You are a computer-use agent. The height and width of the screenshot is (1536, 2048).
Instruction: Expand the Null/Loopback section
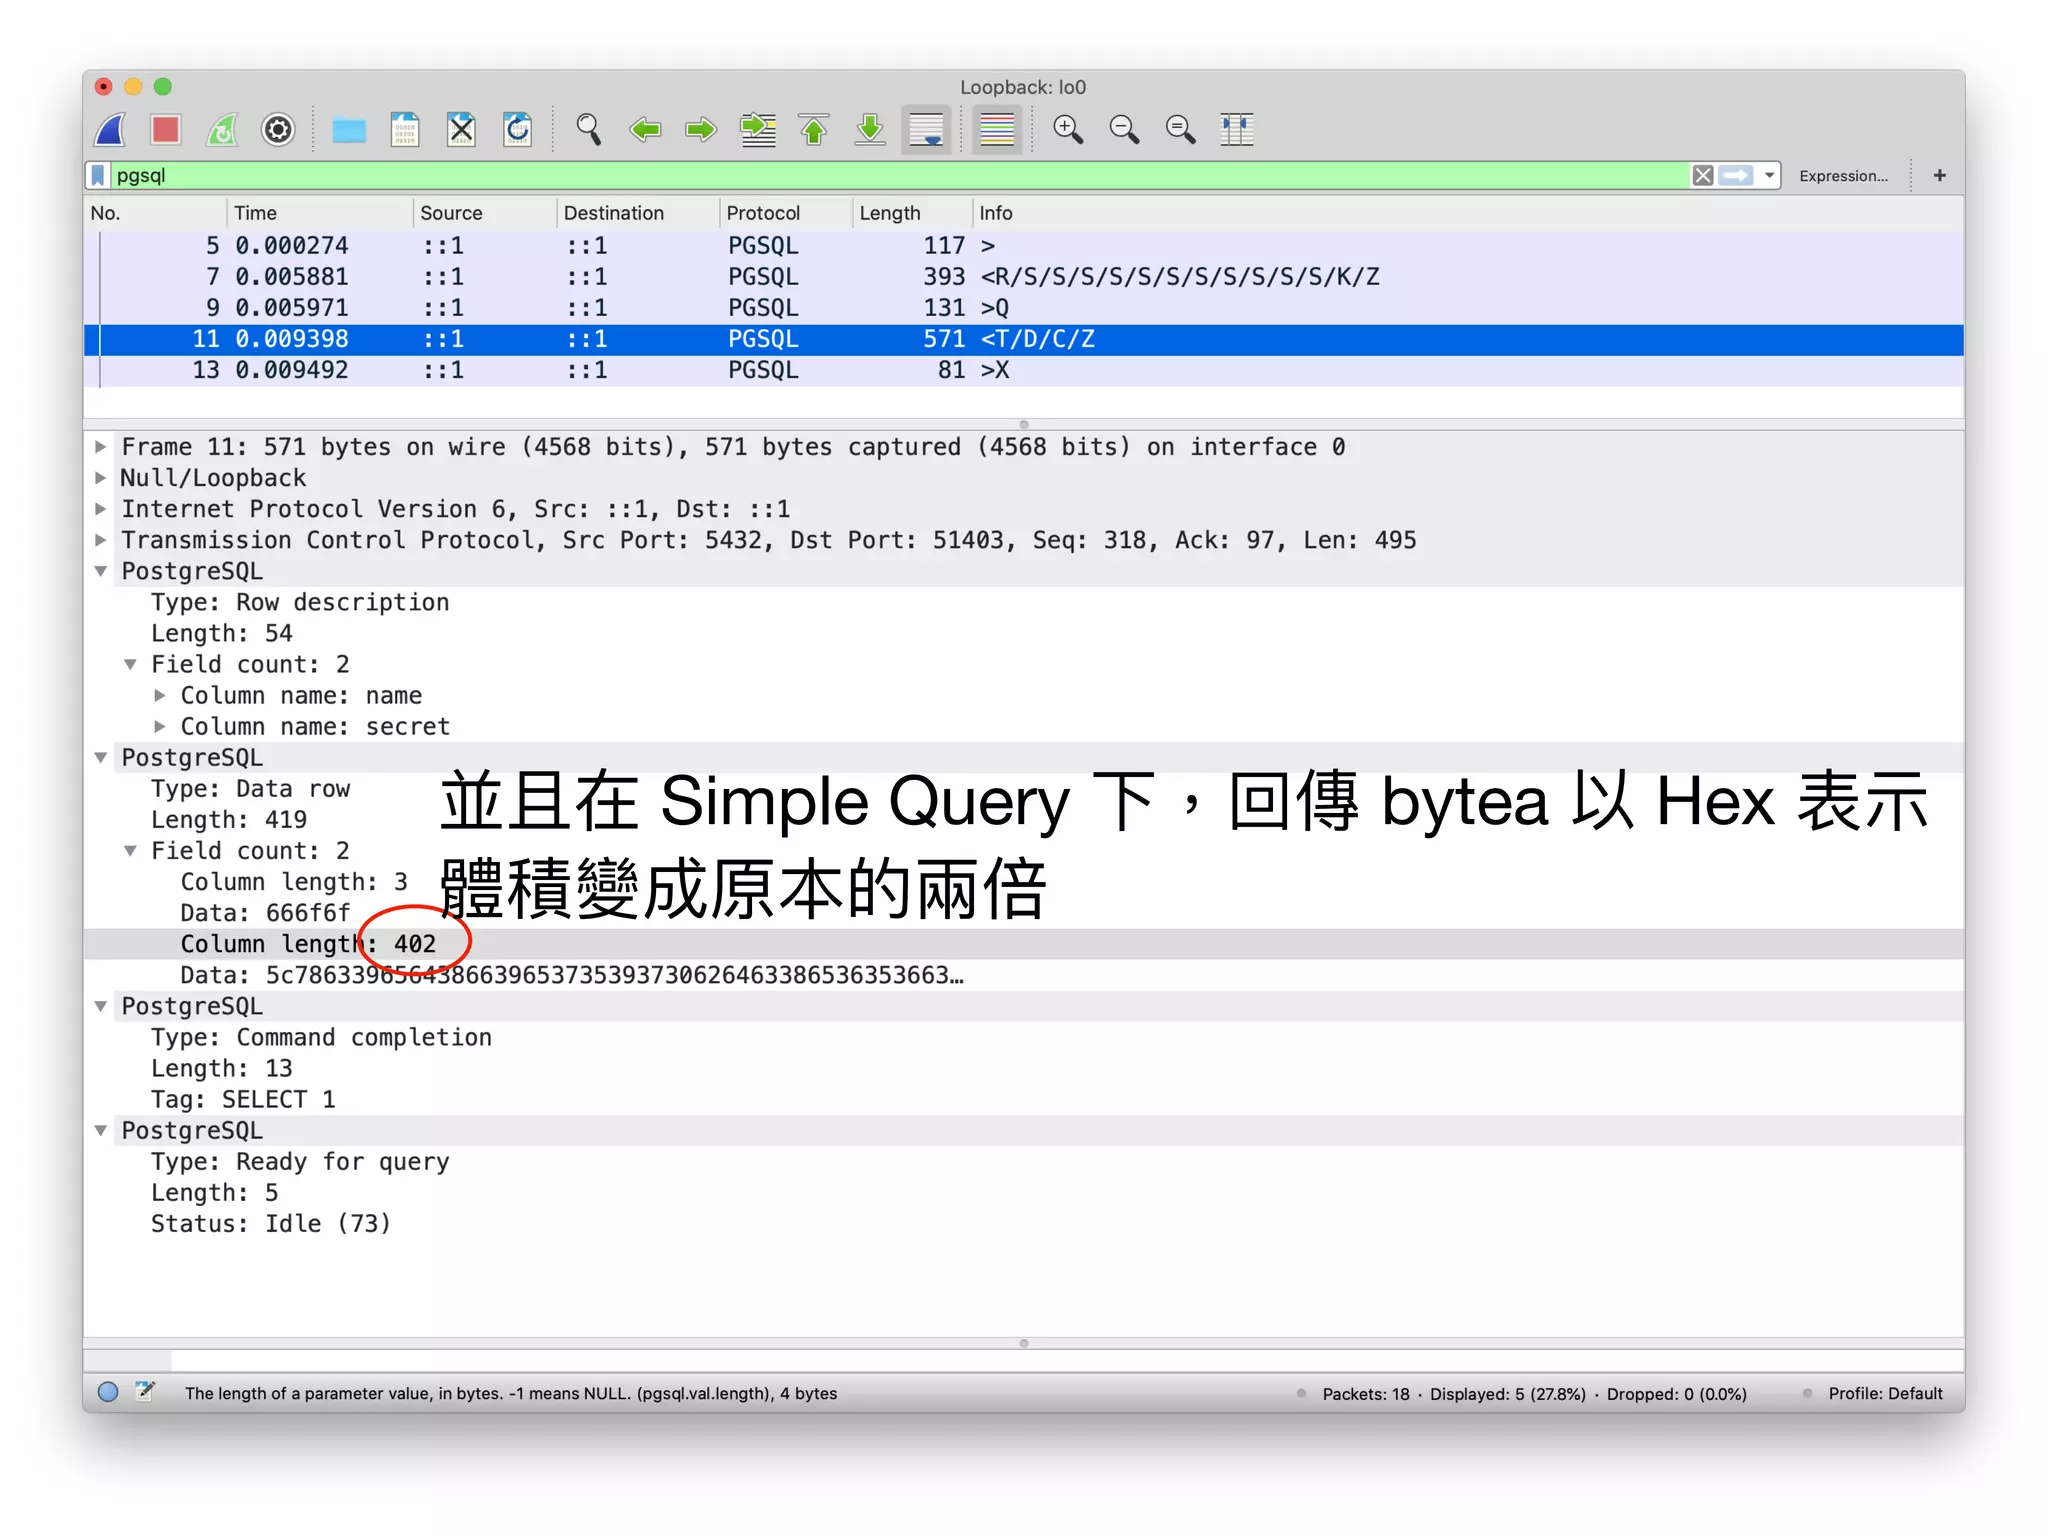click(100, 478)
